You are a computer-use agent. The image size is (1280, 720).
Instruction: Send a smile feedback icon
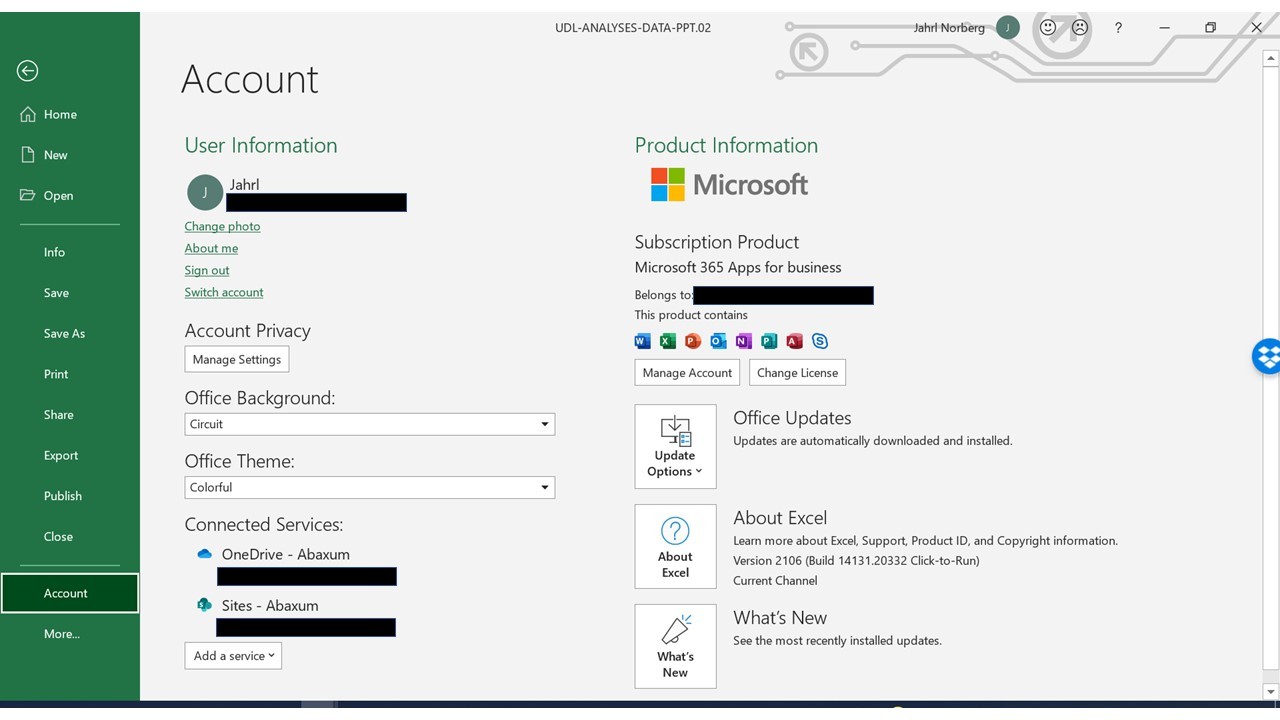[x=1048, y=28]
